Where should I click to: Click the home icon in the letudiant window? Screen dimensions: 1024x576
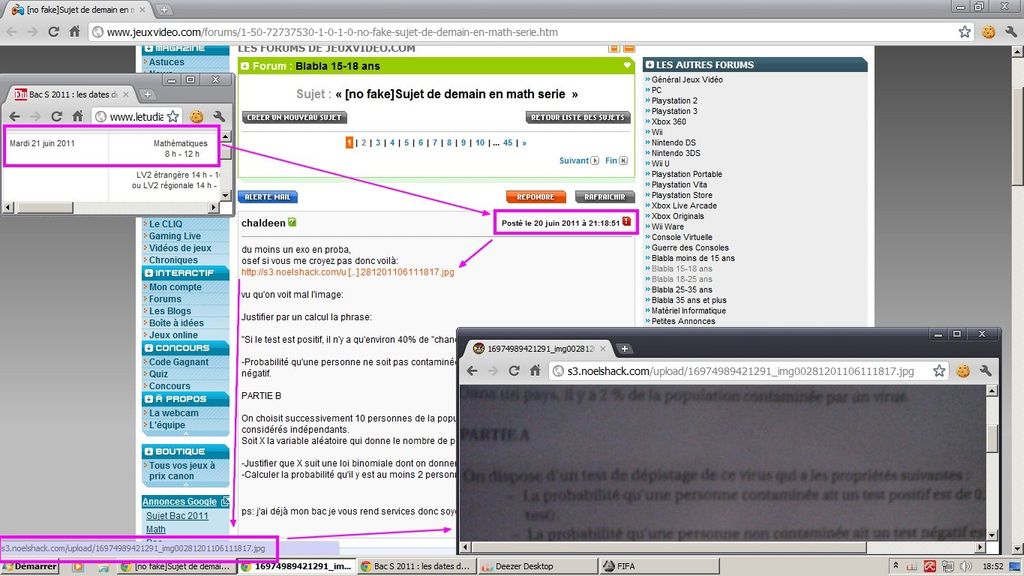(x=77, y=116)
